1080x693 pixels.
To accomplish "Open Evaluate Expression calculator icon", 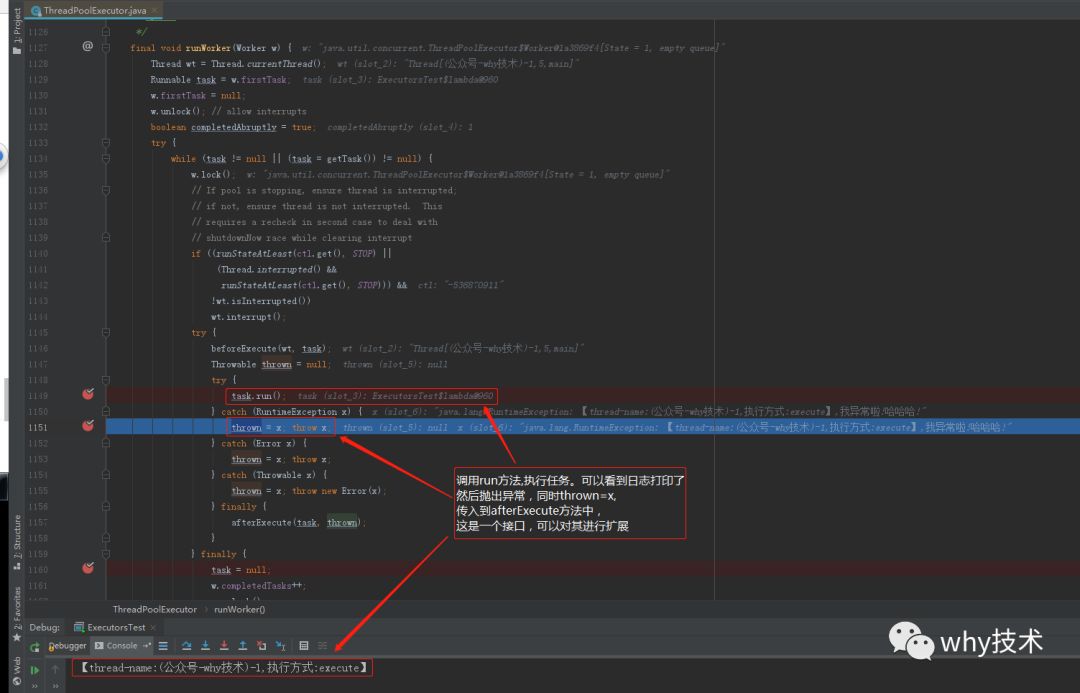I will (x=304, y=645).
